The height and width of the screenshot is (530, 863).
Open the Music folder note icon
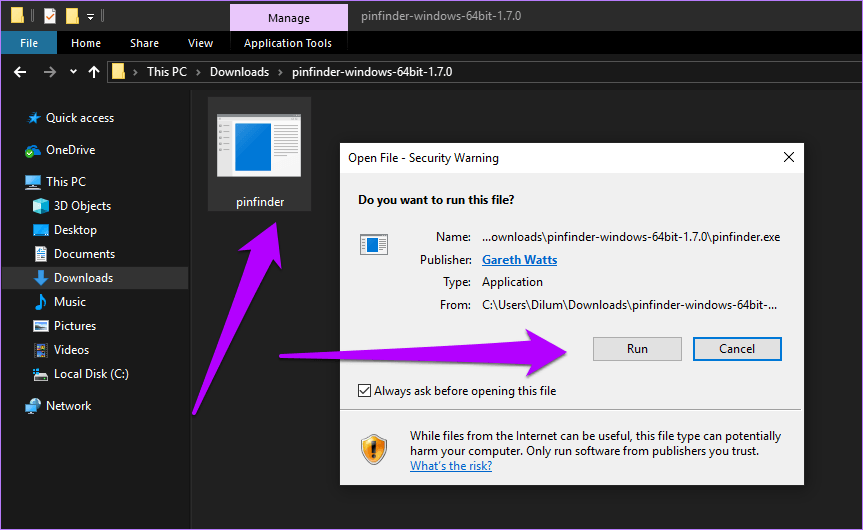click(x=41, y=302)
